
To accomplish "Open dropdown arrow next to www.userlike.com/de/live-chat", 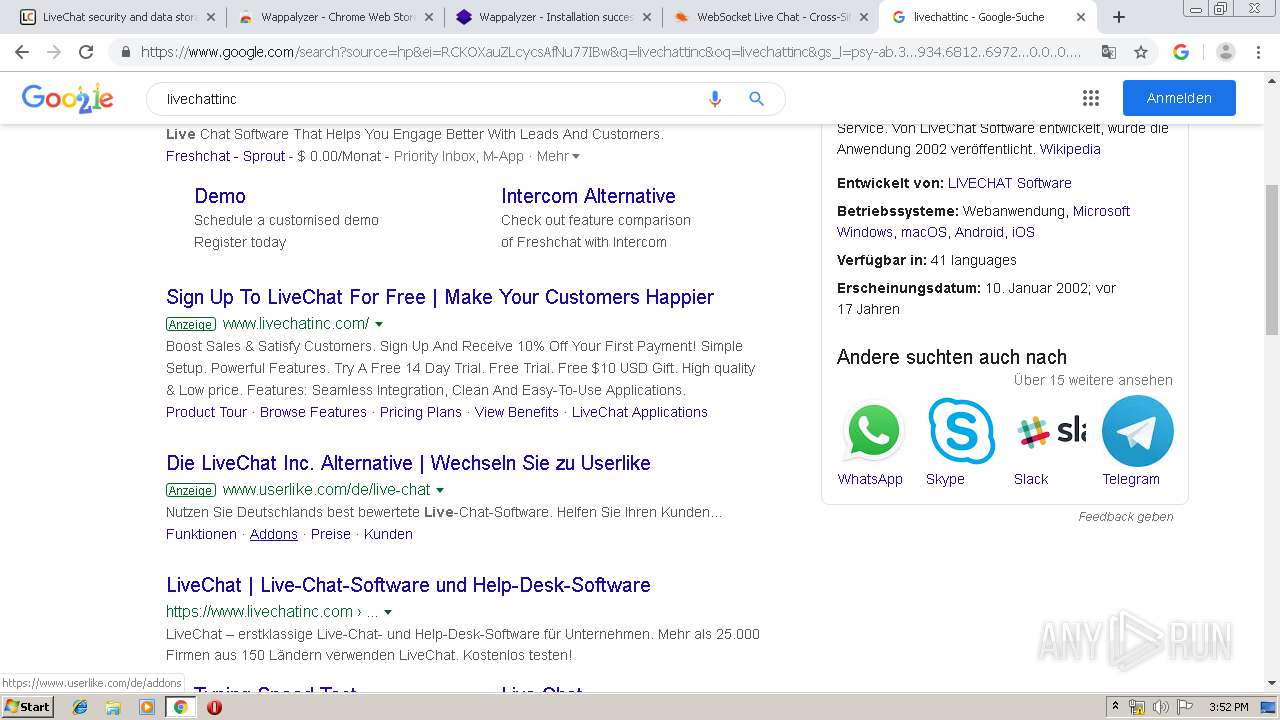I will (440, 490).
